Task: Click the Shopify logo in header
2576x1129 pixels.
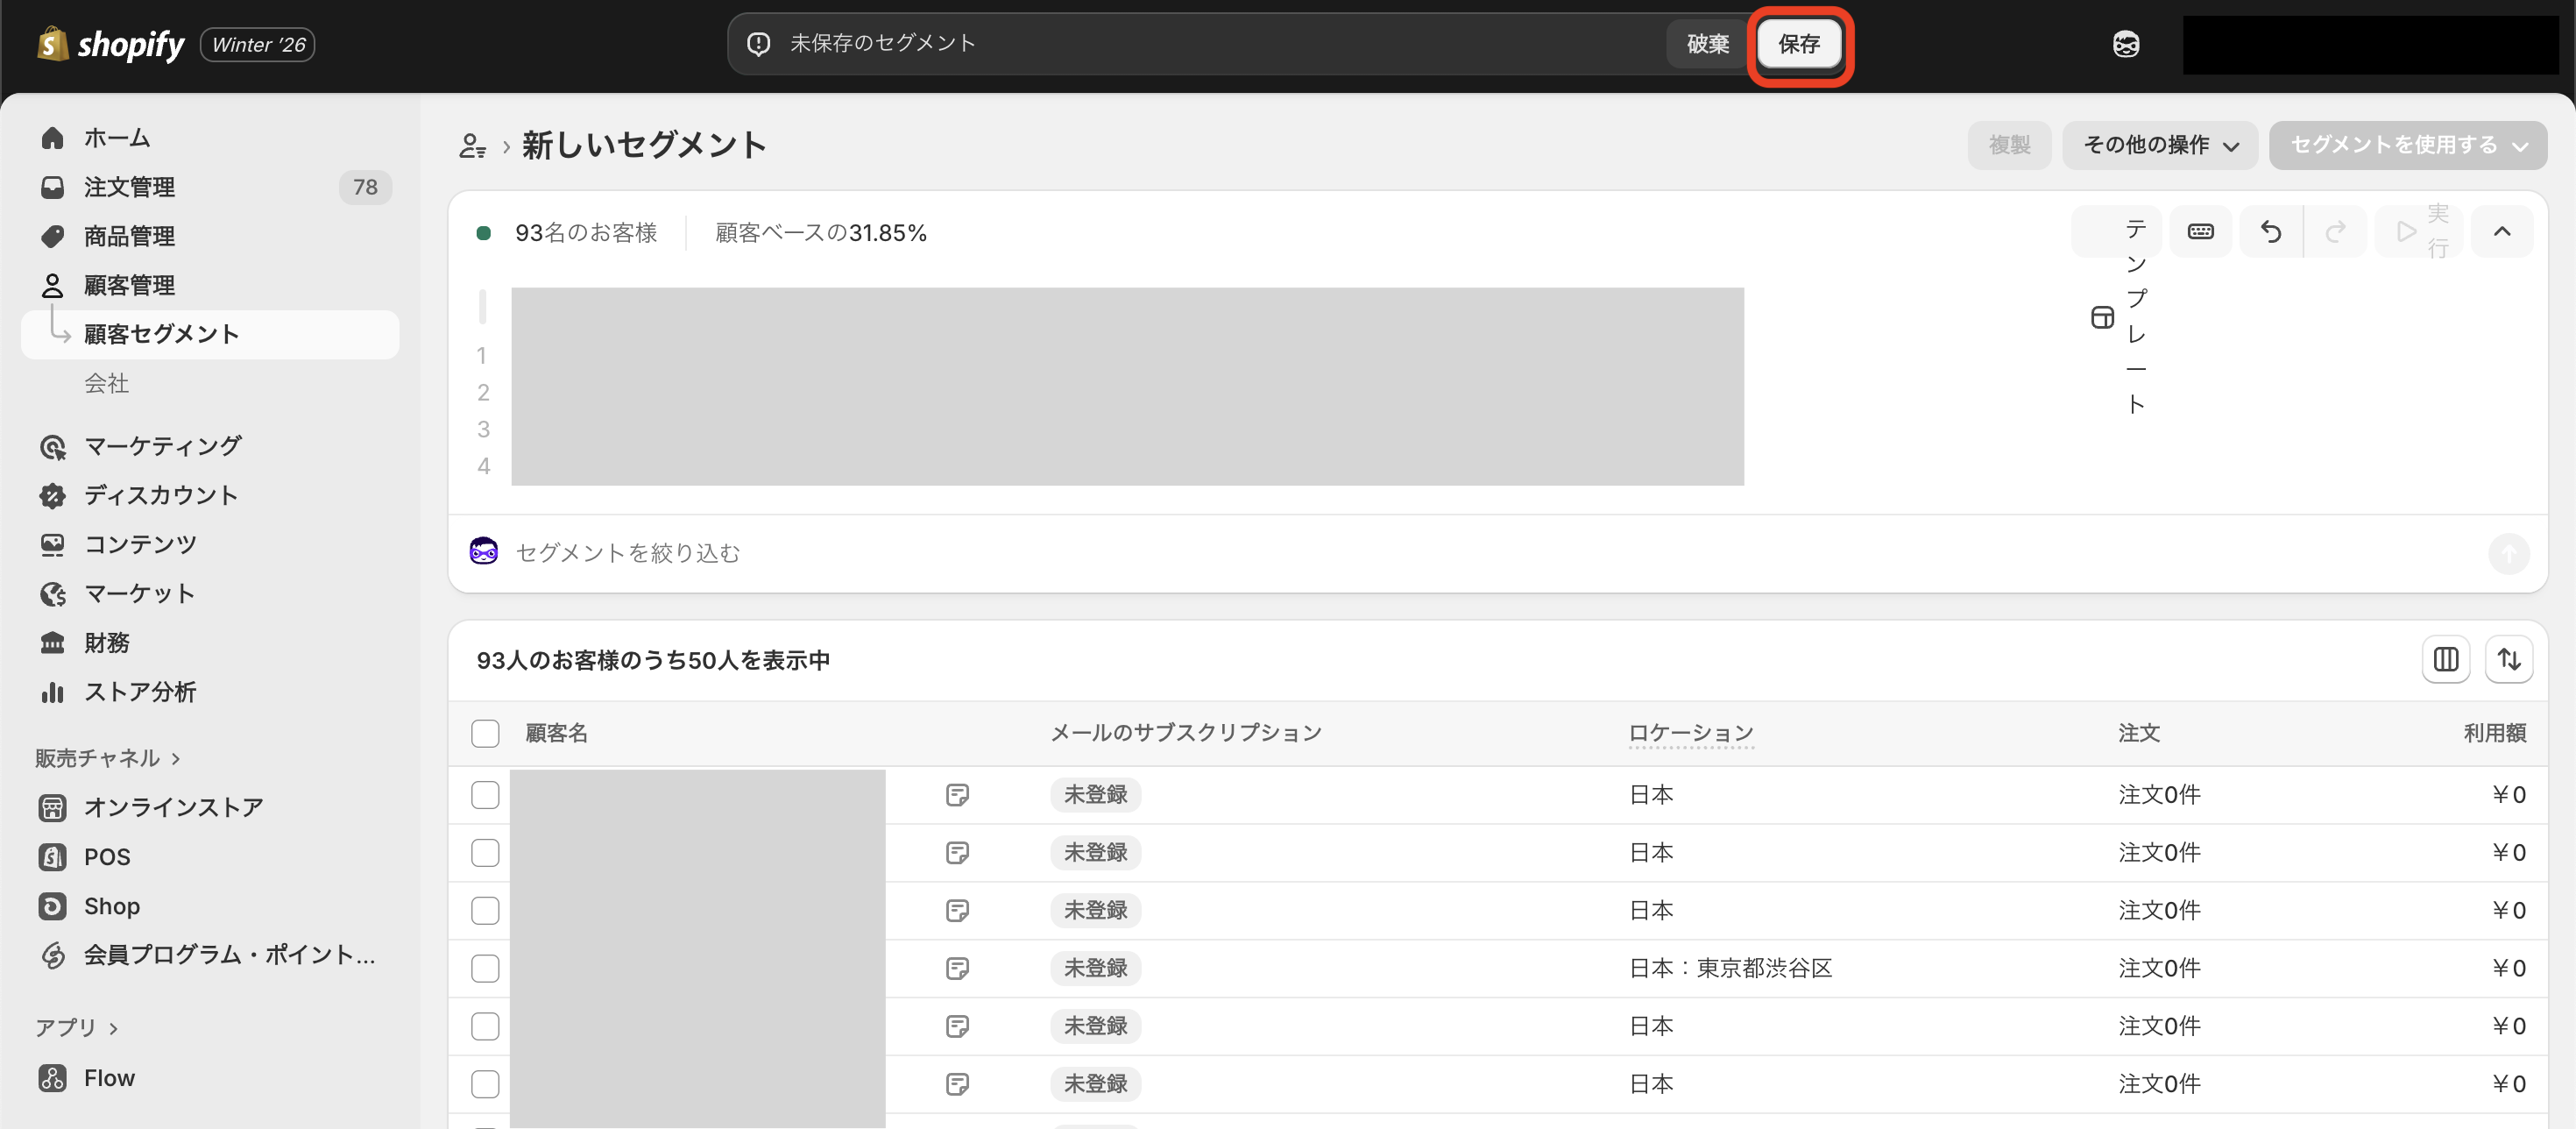Action: pos(110,44)
